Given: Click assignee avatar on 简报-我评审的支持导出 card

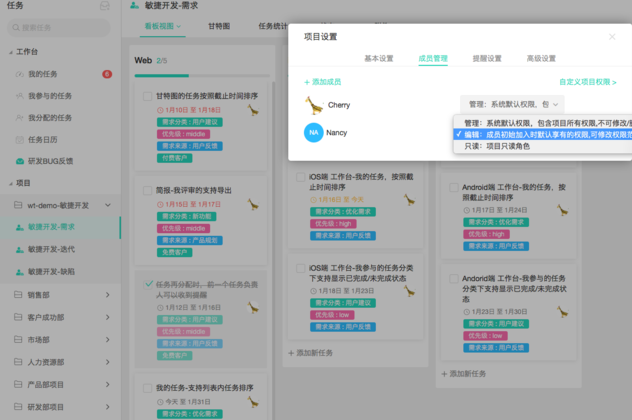Looking at the screenshot, I should (x=253, y=204).
